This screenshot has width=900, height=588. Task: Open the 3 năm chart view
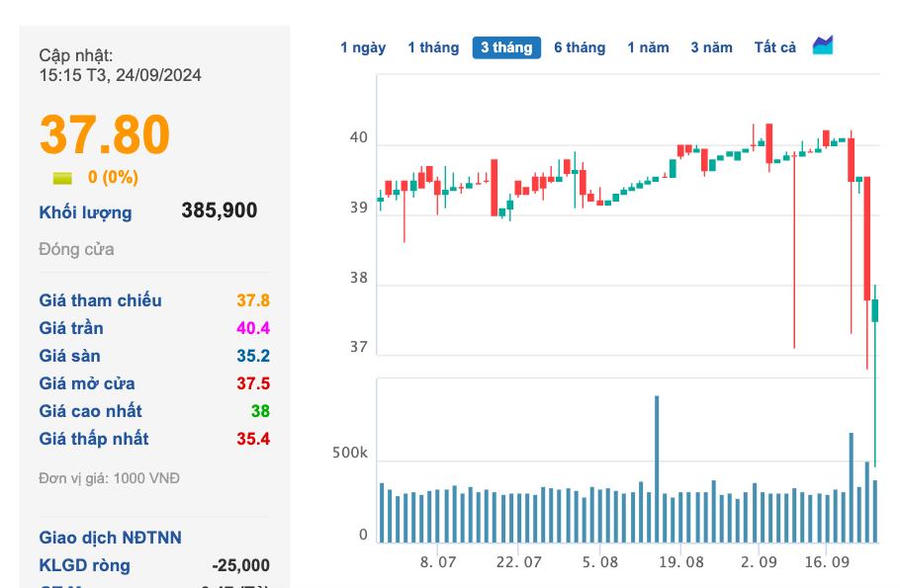coord(711,48)
